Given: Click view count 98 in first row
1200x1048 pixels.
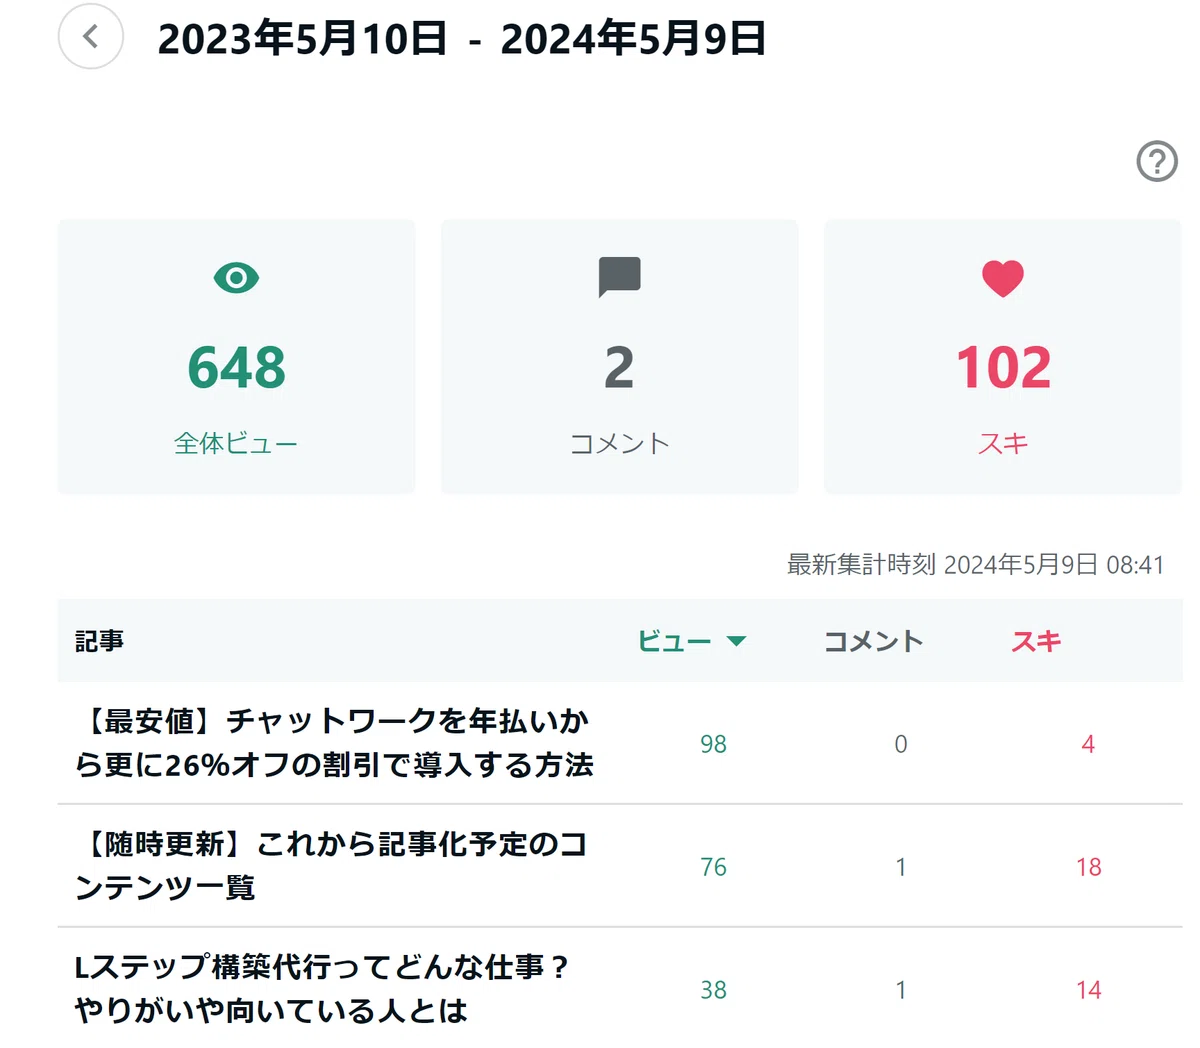Looking at the screenshot, I should click(713, 744).
